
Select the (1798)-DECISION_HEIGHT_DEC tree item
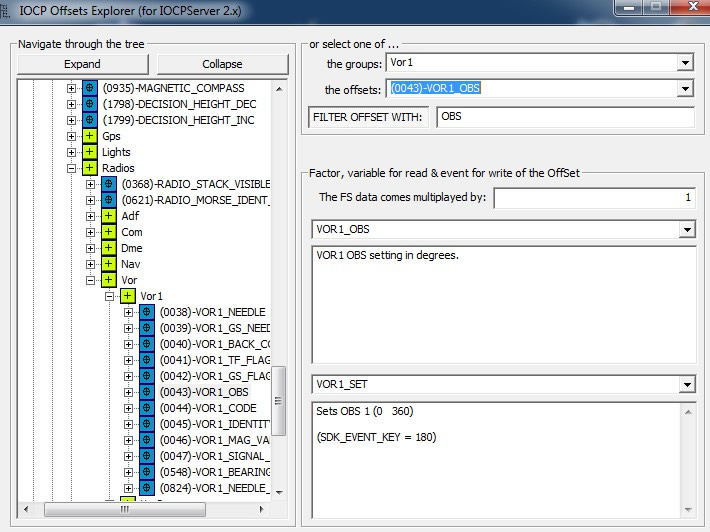(x=179, y=104)
